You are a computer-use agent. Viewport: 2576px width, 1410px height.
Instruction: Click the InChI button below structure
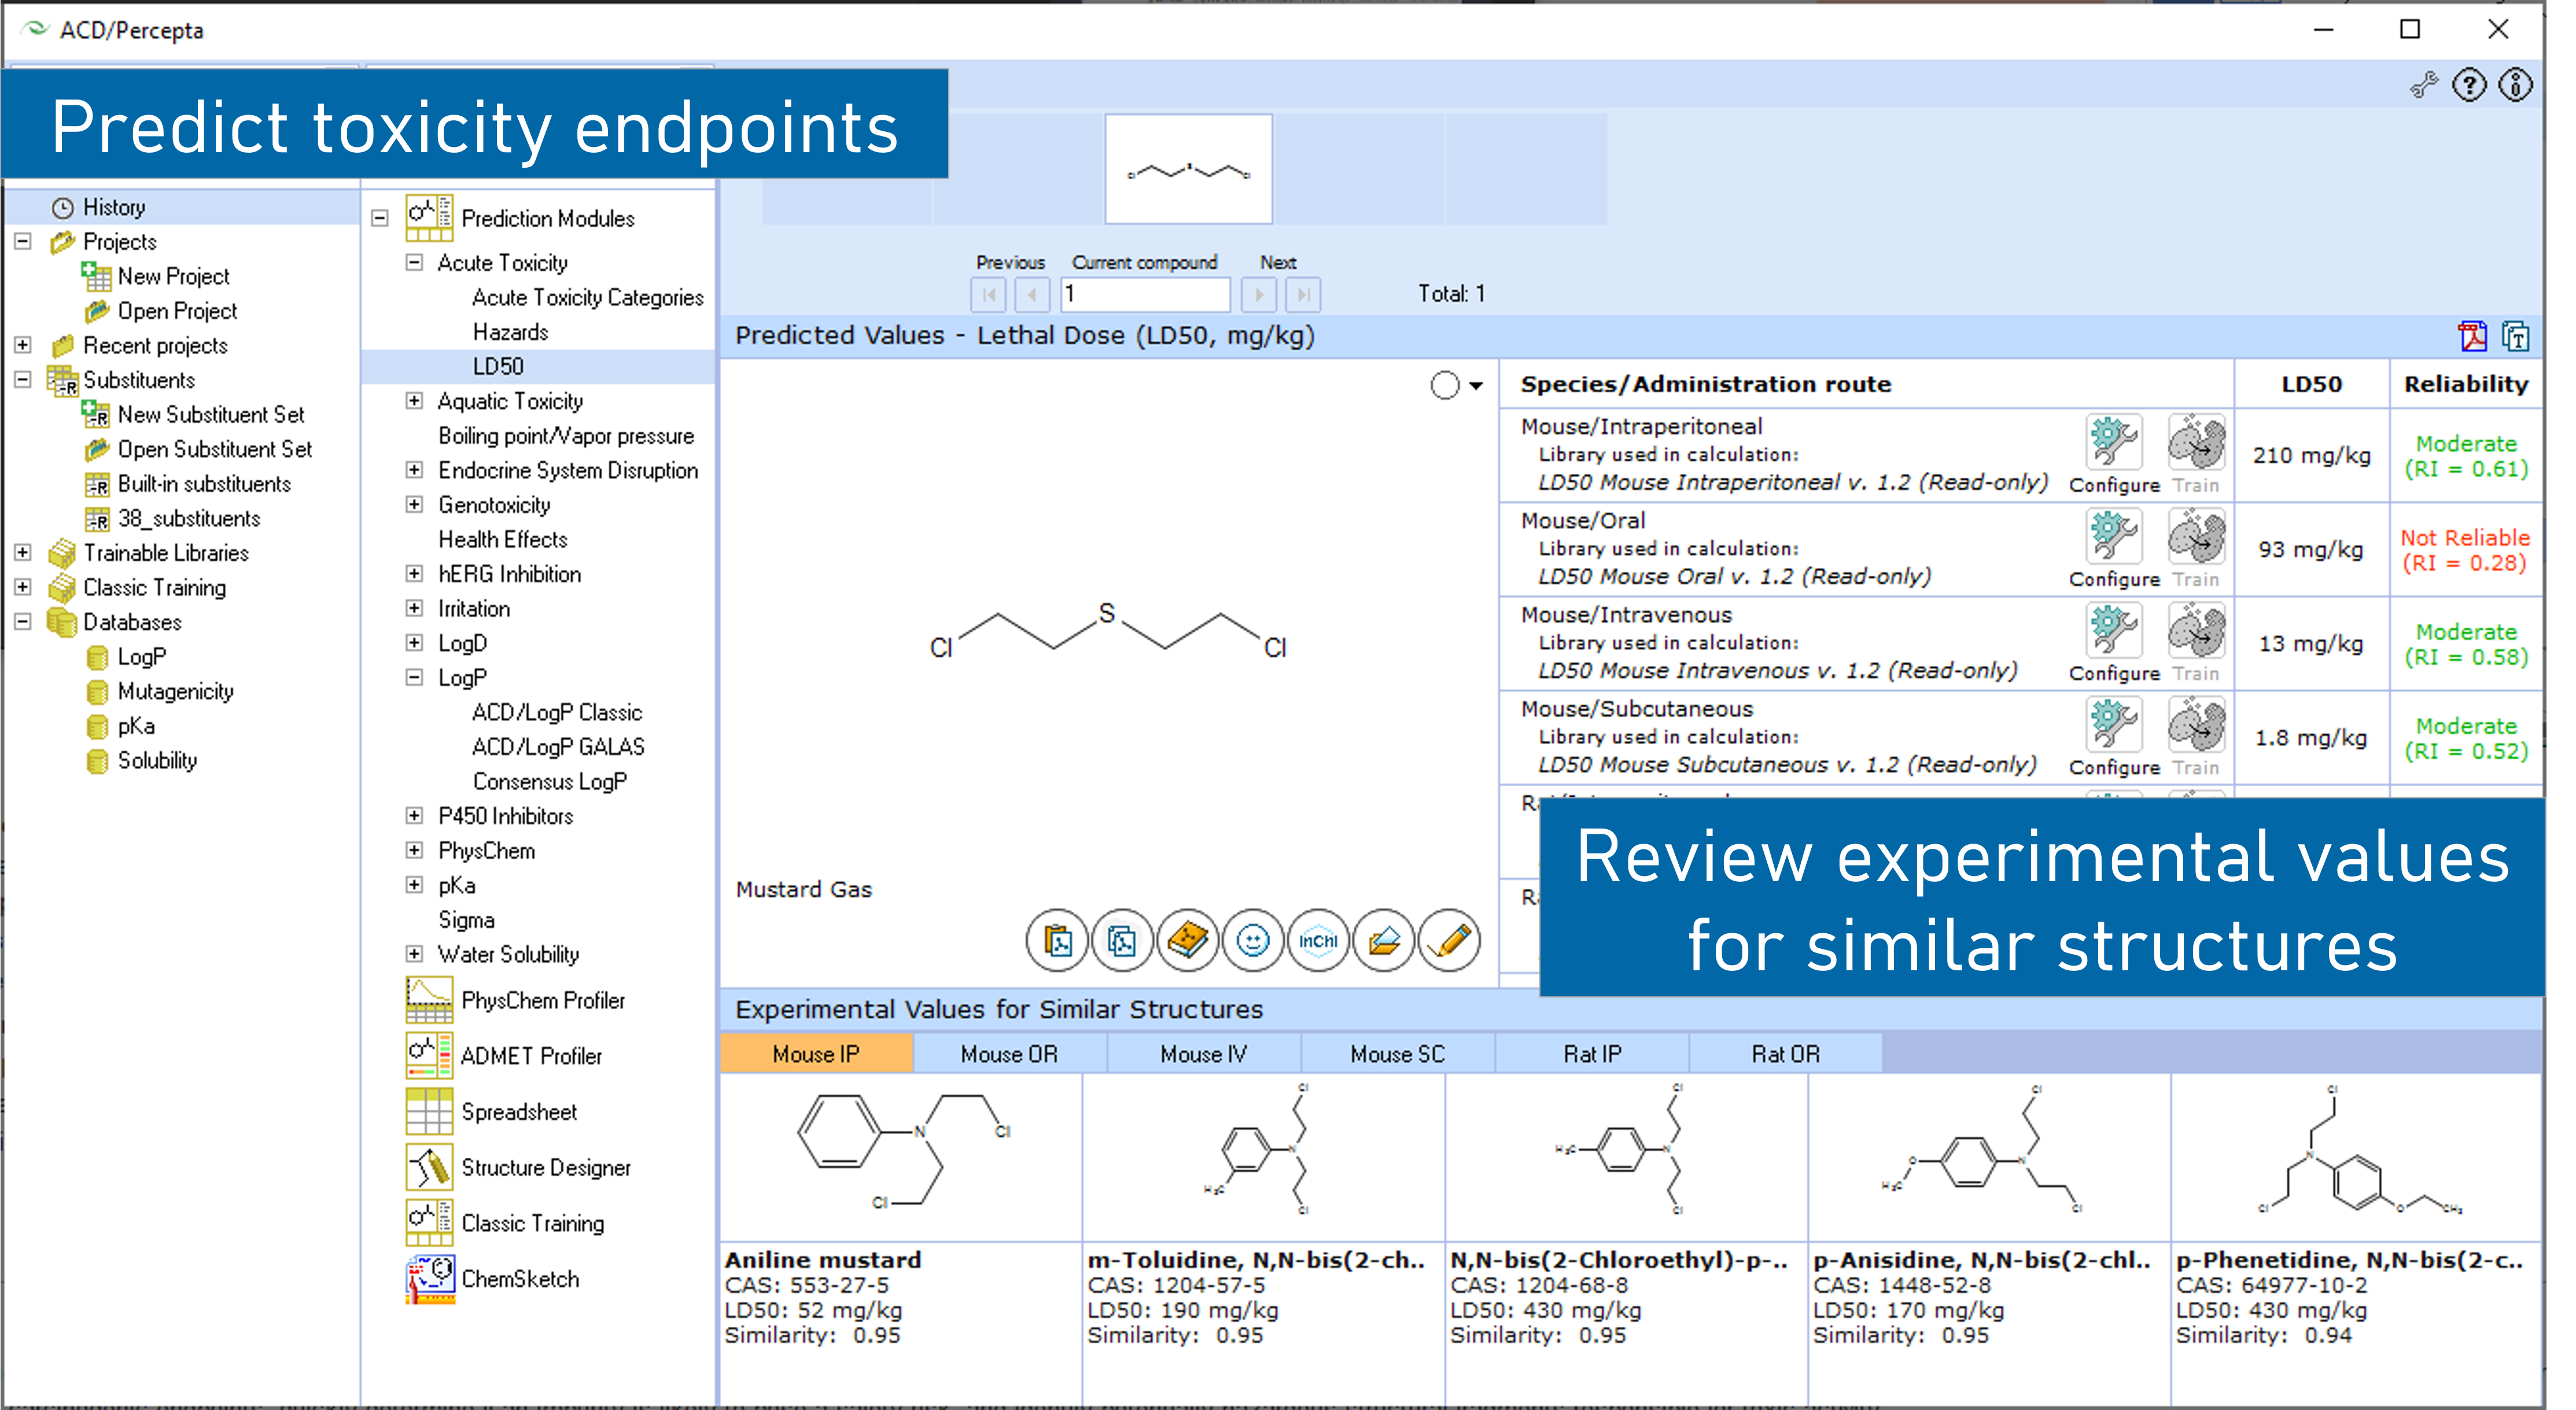tap(1317, 941)
